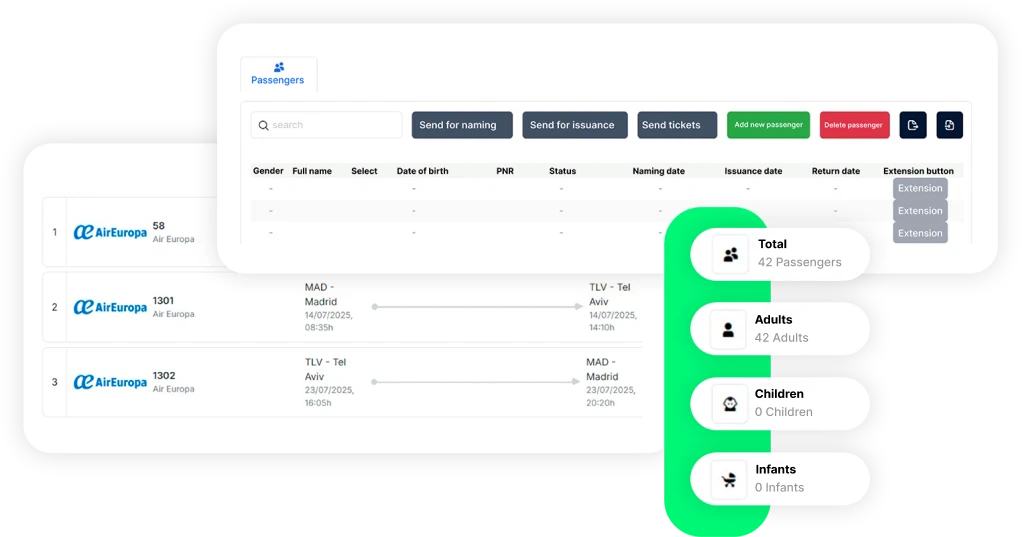
Task: Click the Infants stroller icon
Action: click(x=730, y=479)
